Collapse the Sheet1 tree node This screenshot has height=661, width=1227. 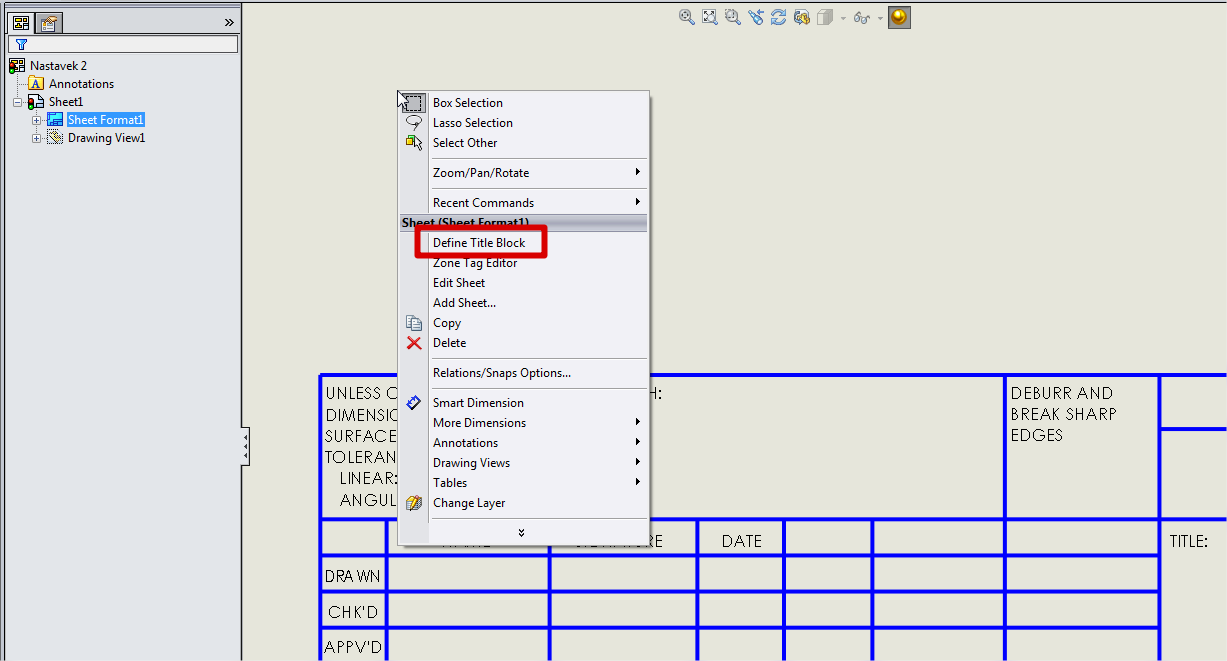pos(17,102)
